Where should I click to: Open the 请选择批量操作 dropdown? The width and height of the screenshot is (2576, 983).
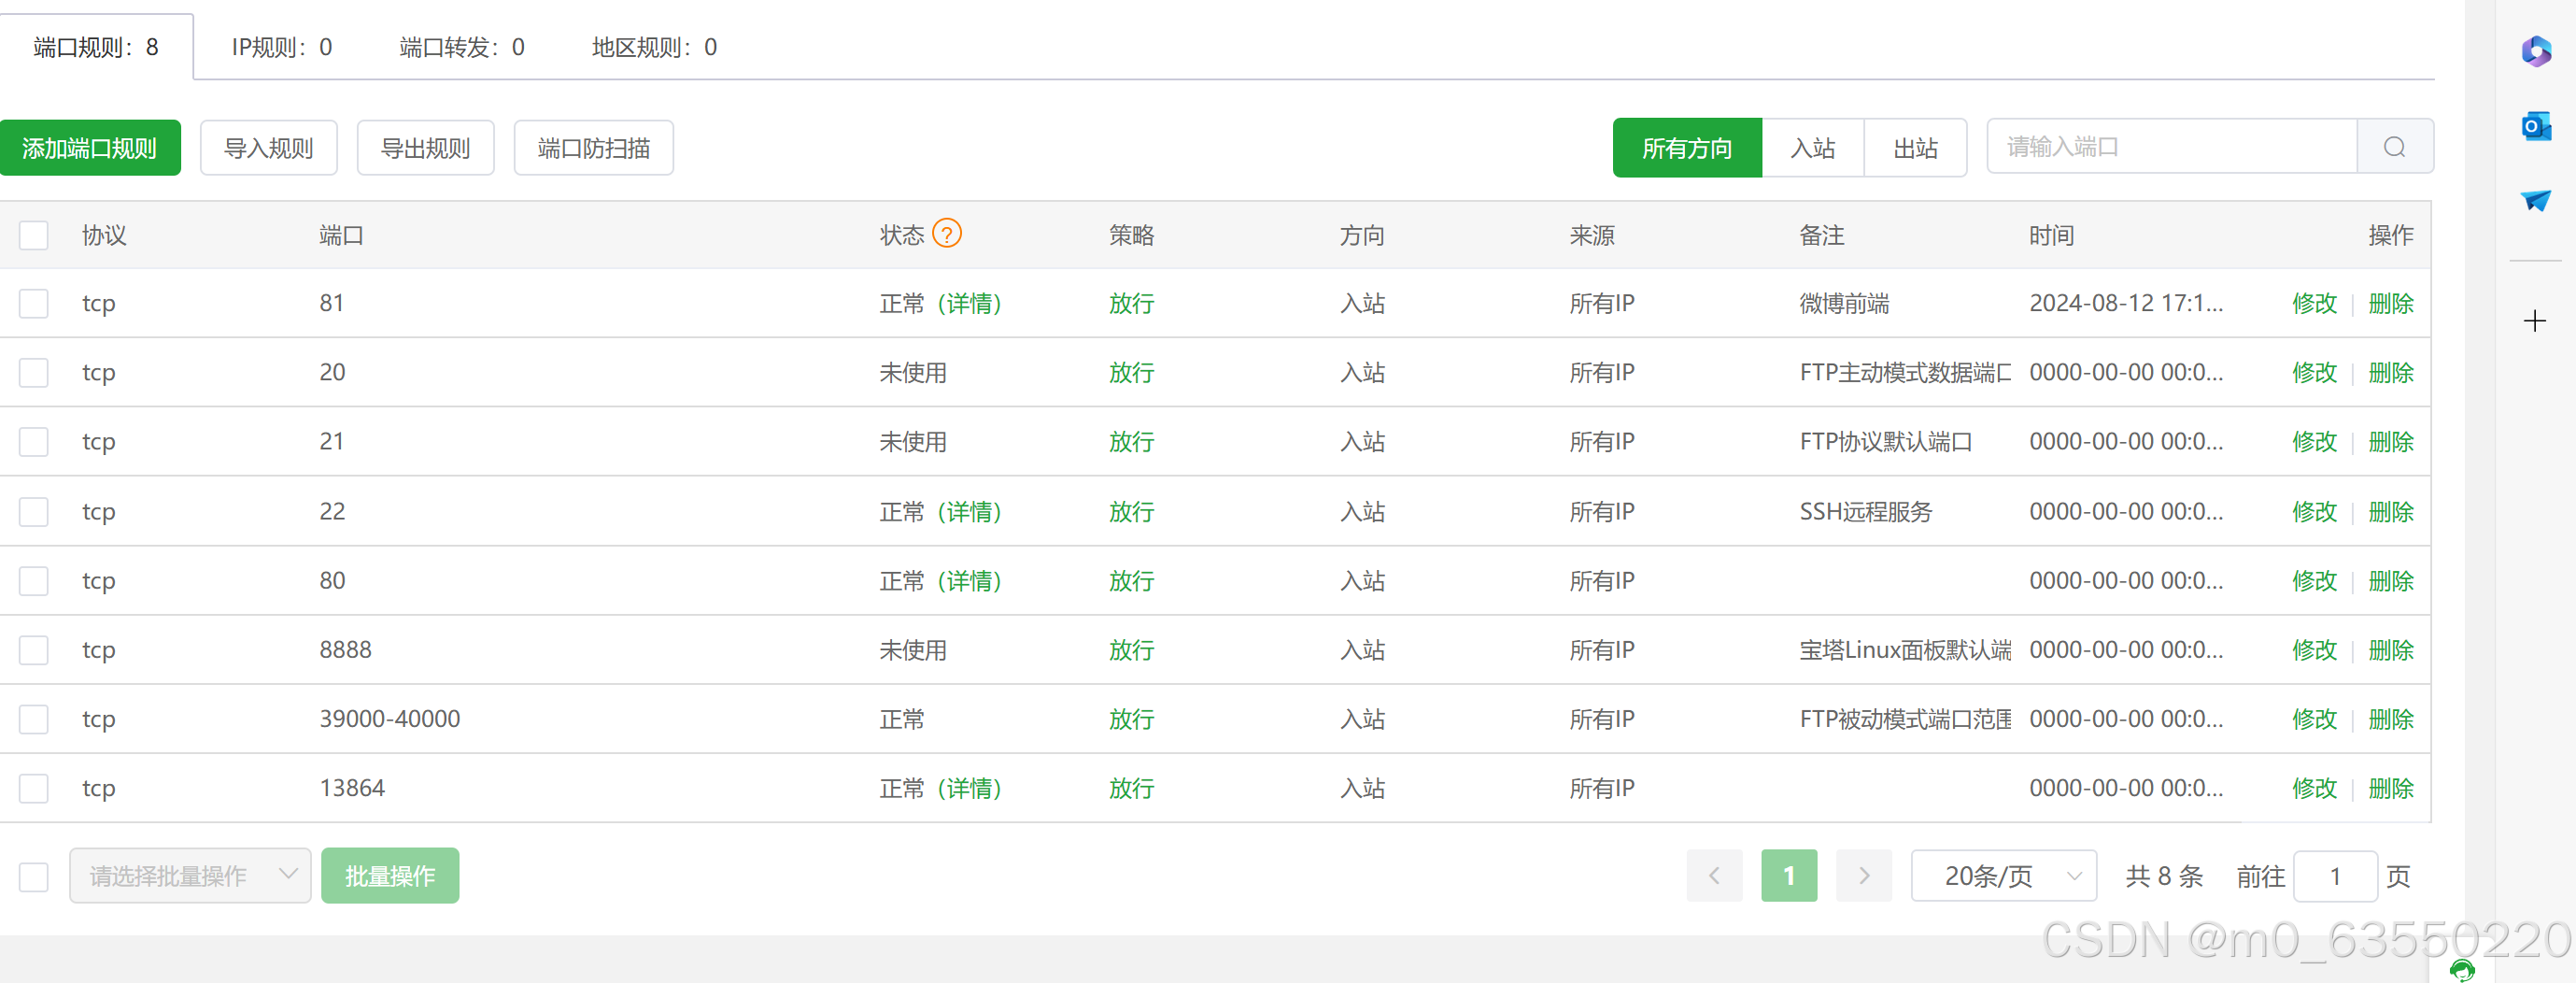coord(190,876)
